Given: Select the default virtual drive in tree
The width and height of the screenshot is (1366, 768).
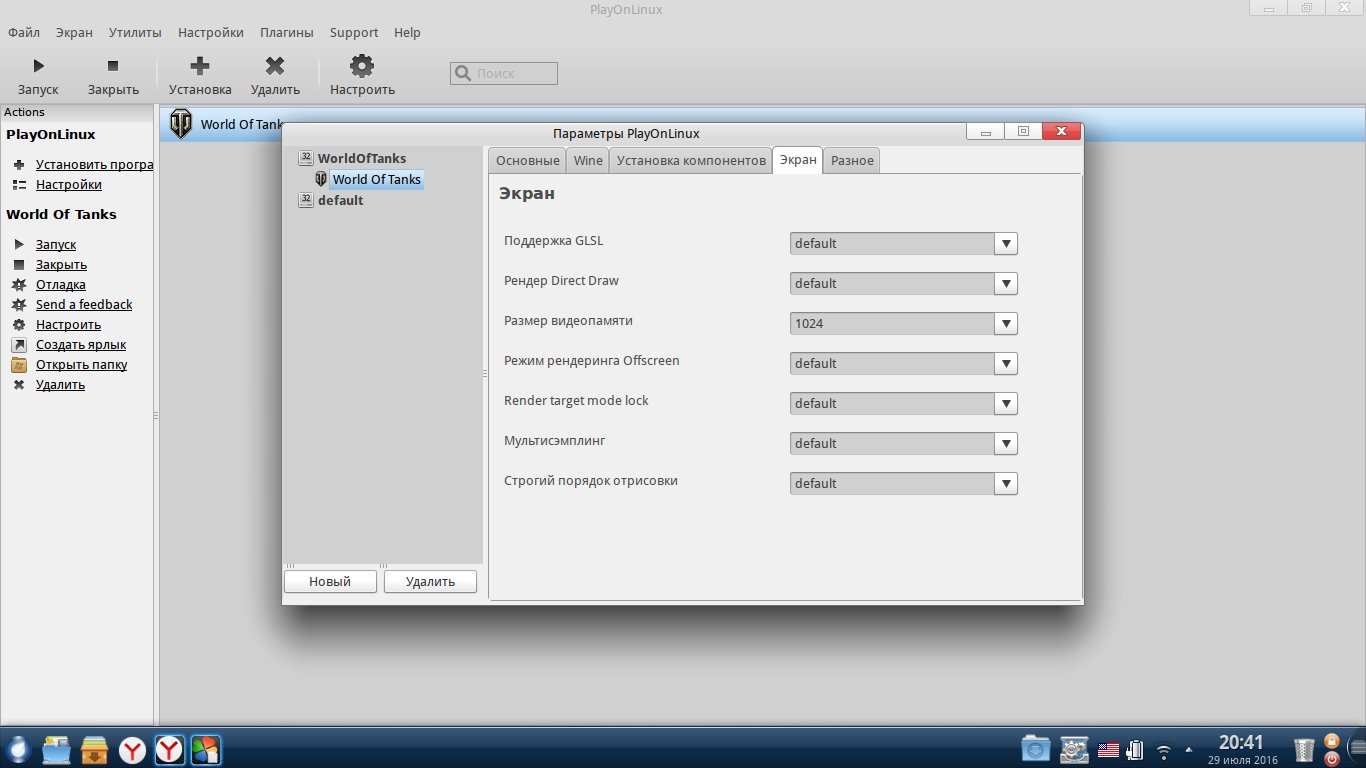Looking at the screenshot, I should 340,200.
